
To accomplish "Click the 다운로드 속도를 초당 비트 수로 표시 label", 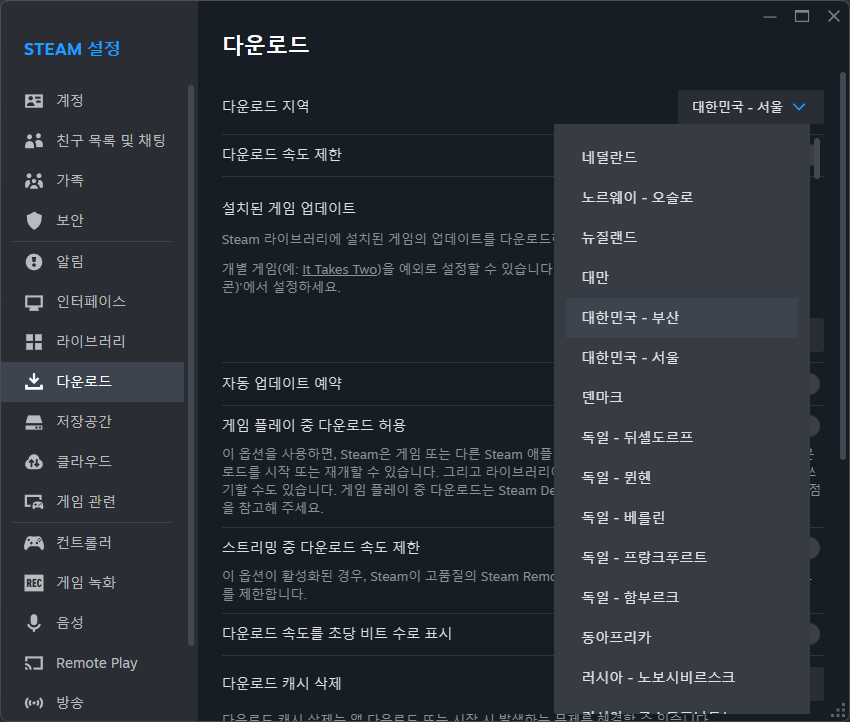I will (337, 634).
